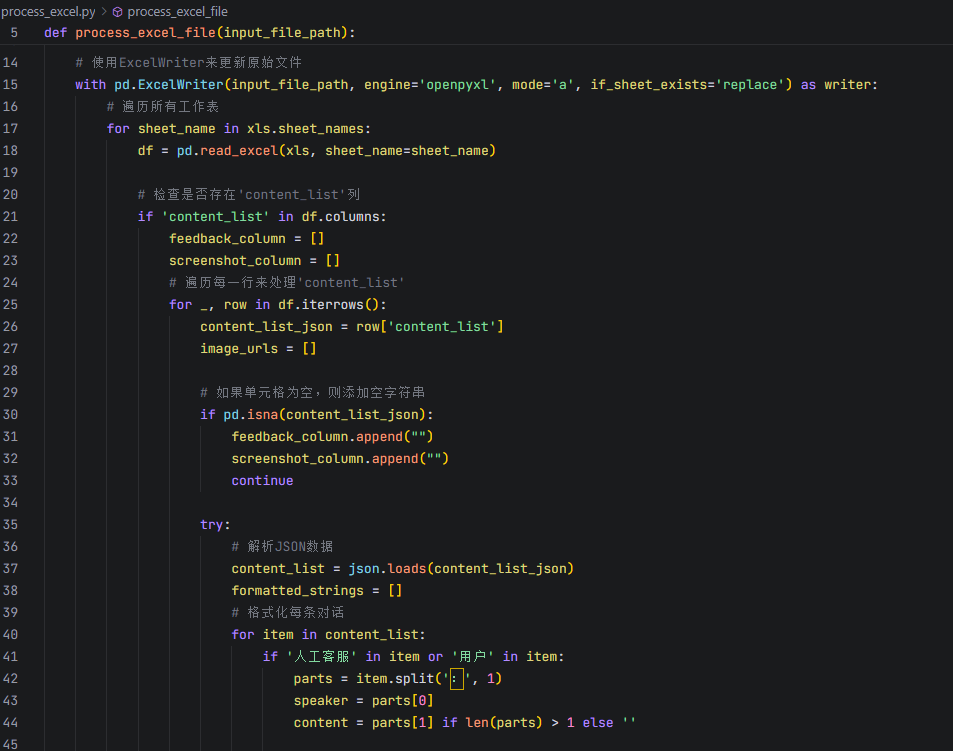Click line number 15 in the gutter
The width and height of the screenshot is (953, 751).
10,84
